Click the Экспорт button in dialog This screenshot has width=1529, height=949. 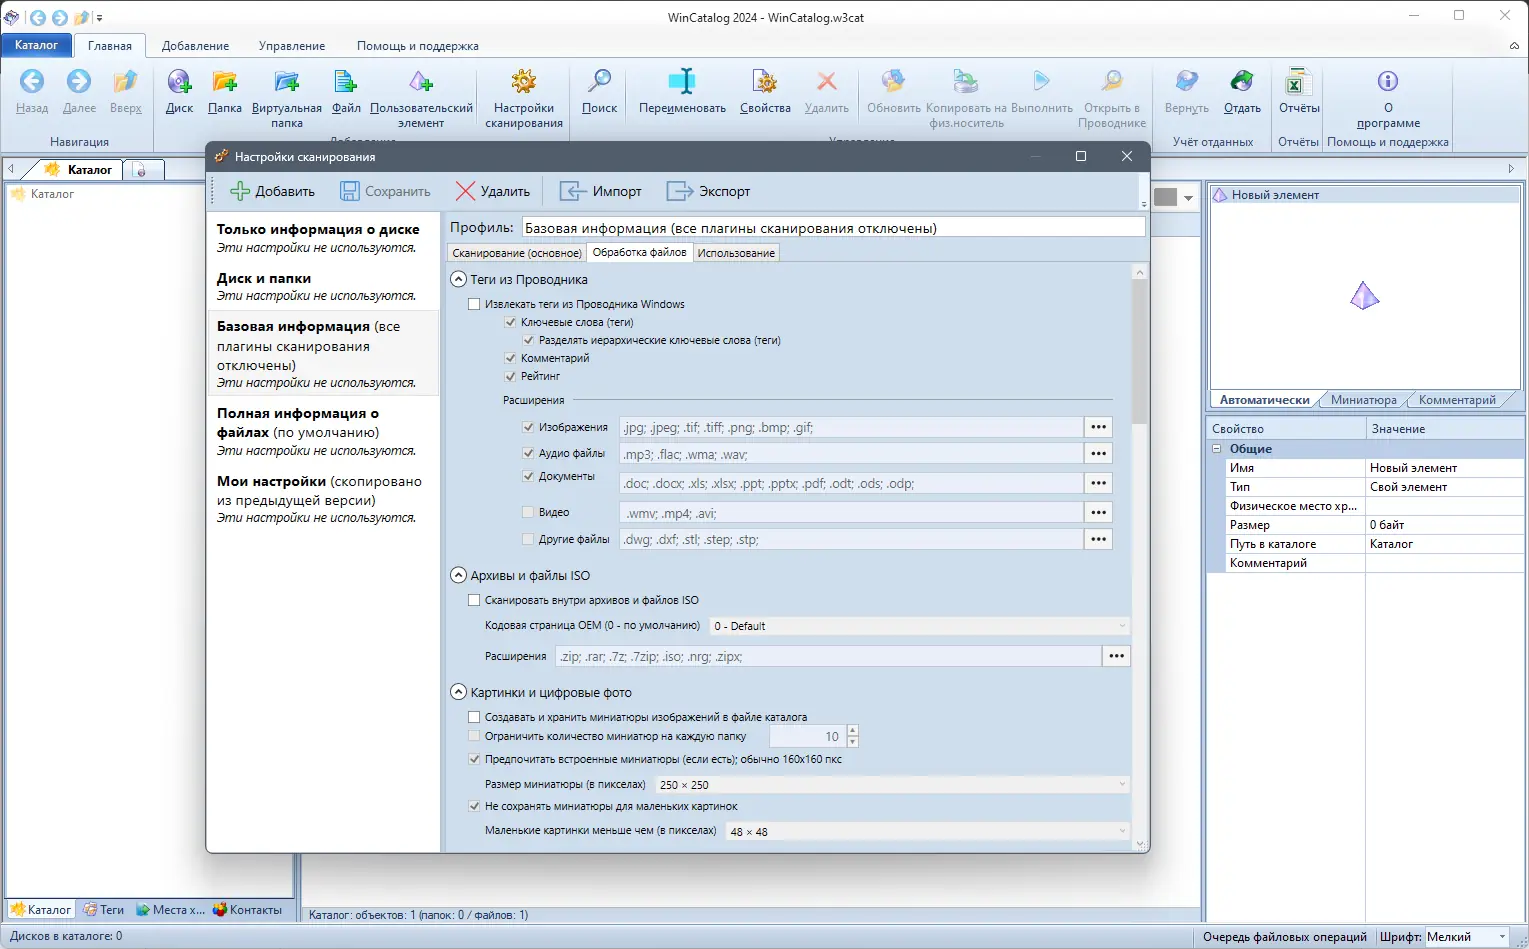click(709, 191)
